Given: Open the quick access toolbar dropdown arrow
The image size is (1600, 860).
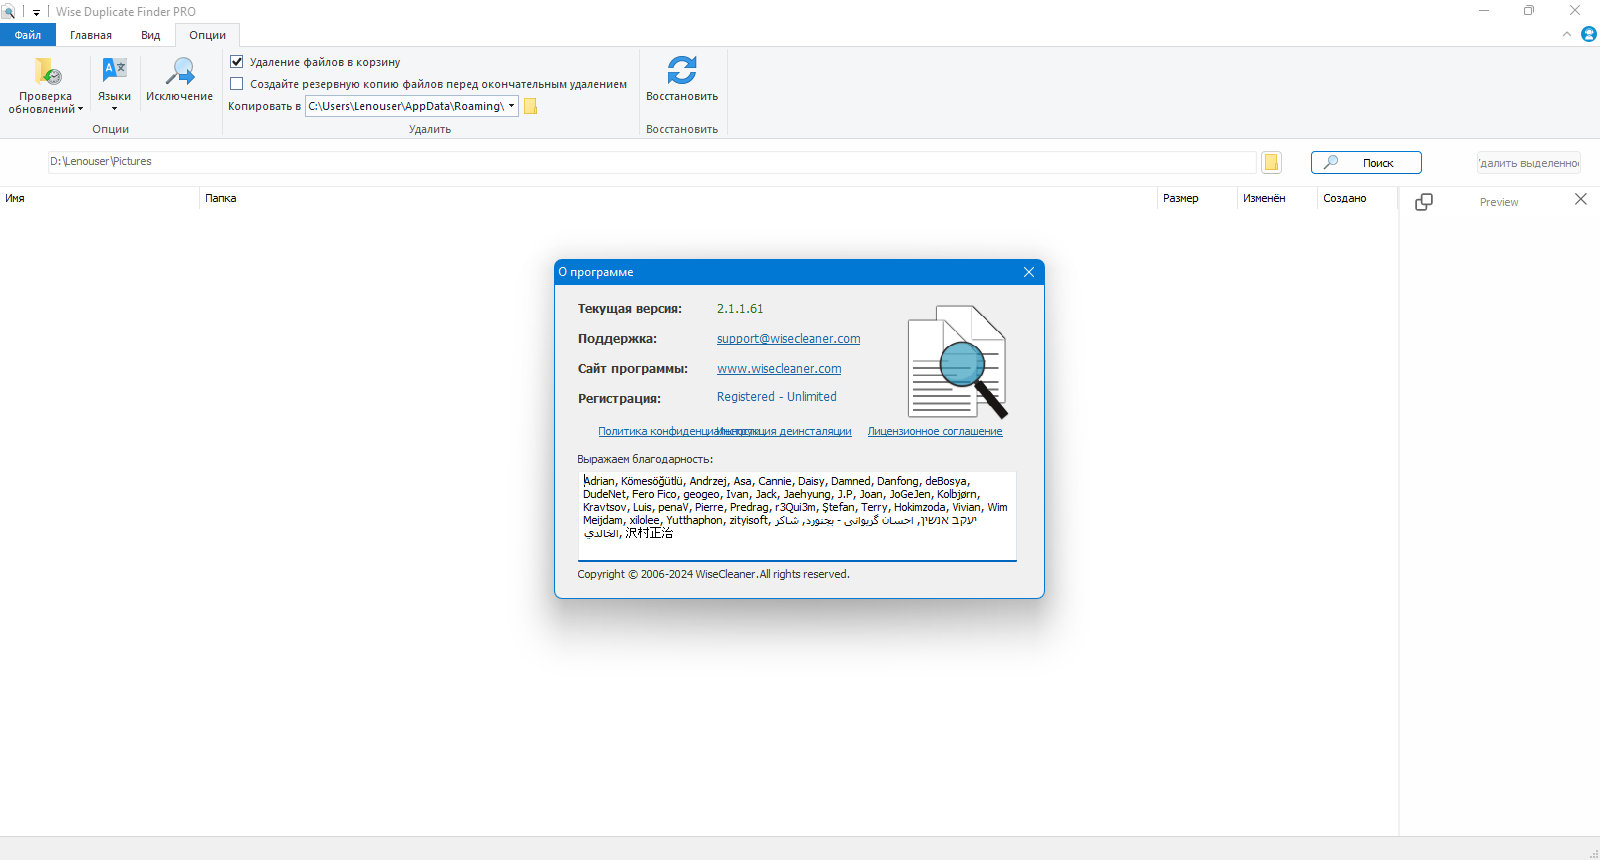Looking at the screenshot, I should point(36,13).
